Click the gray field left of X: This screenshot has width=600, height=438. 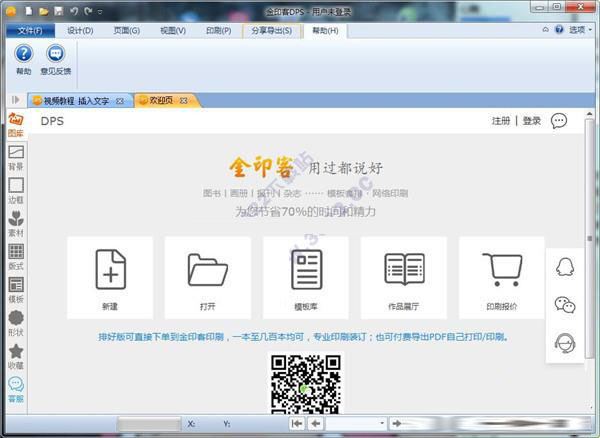149,424
